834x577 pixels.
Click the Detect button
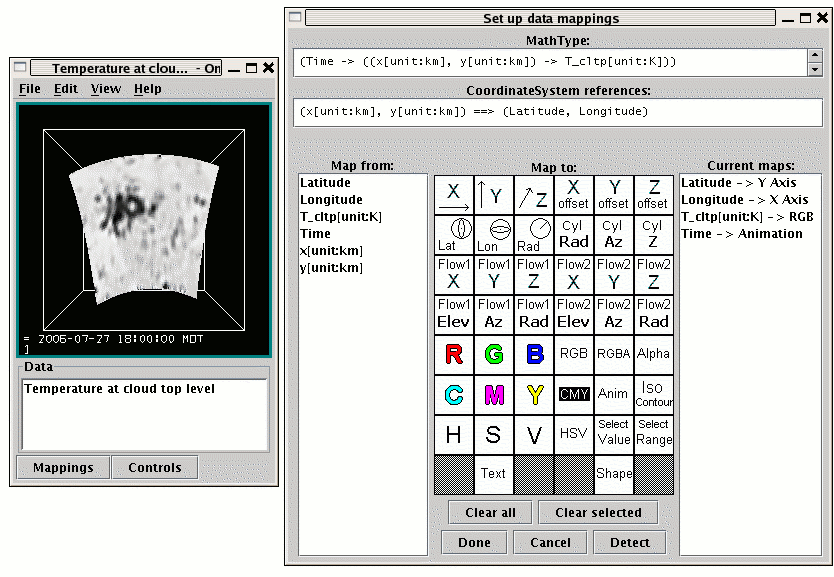630,542
